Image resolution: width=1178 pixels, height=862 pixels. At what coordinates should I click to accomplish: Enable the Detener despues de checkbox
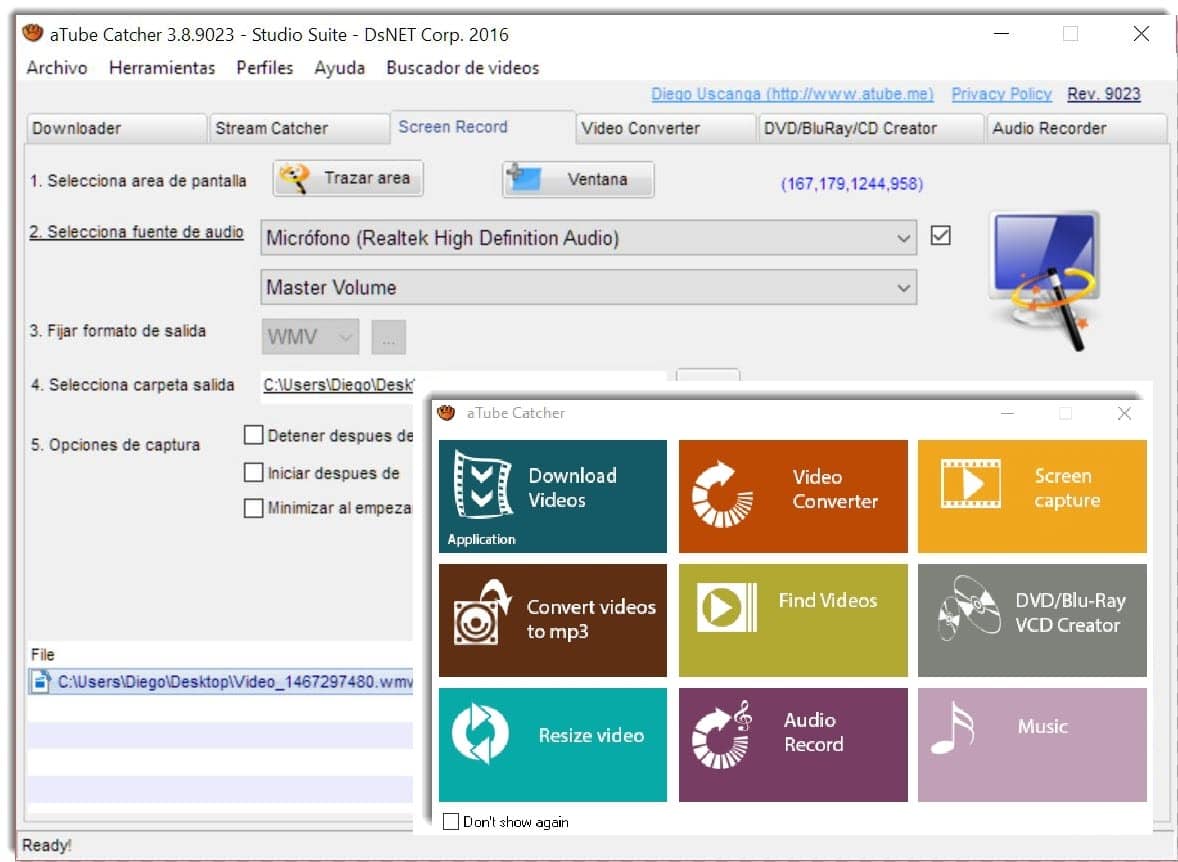254,435
